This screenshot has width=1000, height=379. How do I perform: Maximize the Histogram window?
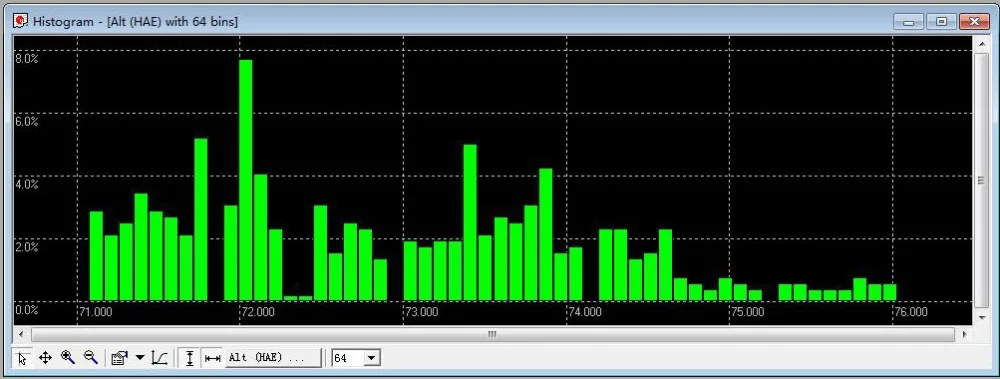(x=941, y=22)
